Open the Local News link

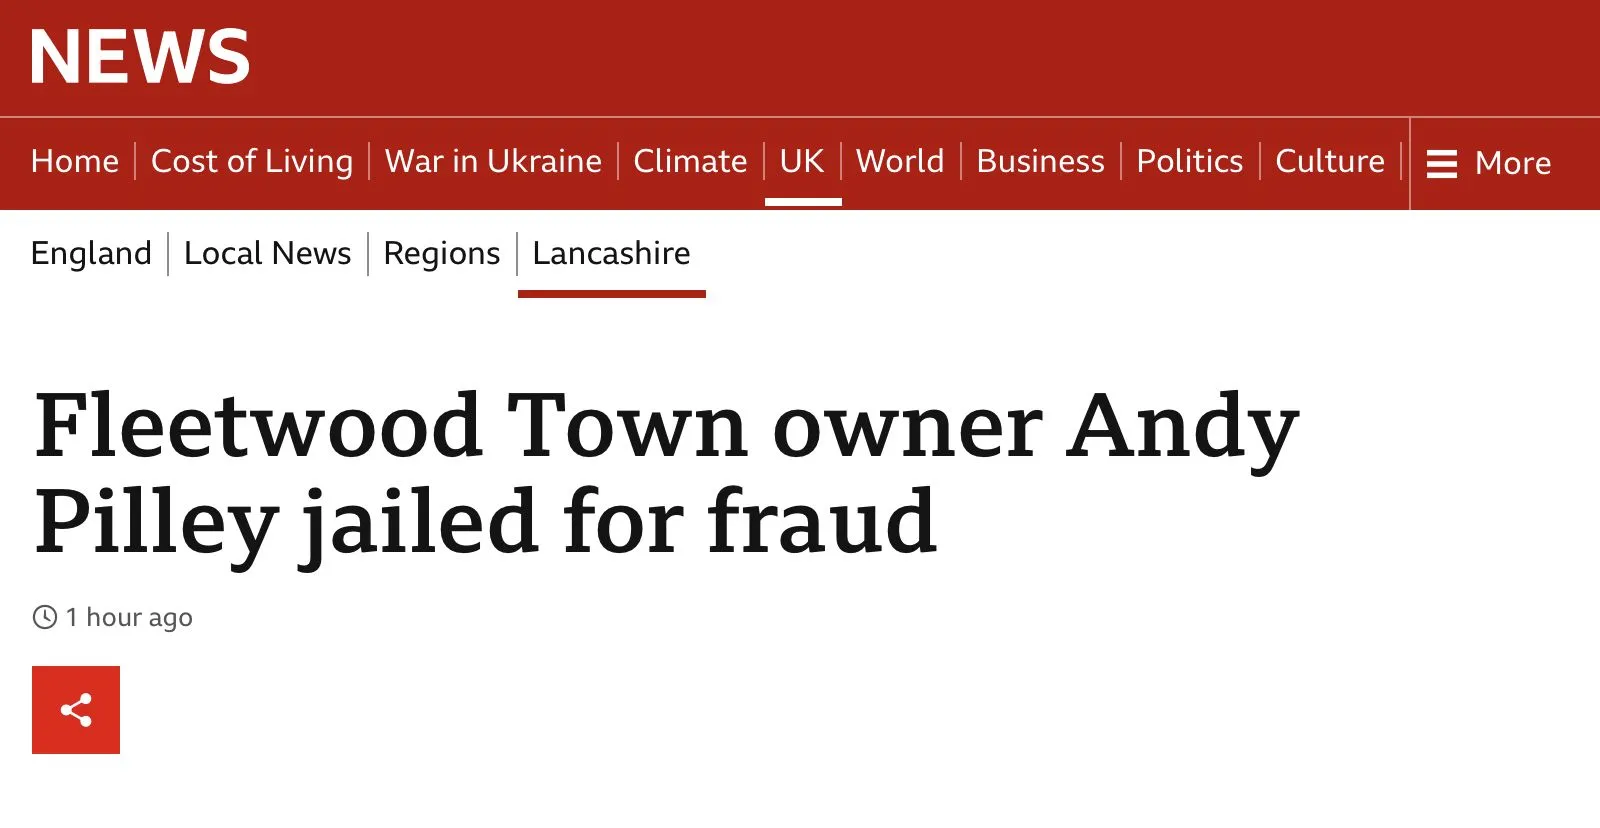point(268,254)
